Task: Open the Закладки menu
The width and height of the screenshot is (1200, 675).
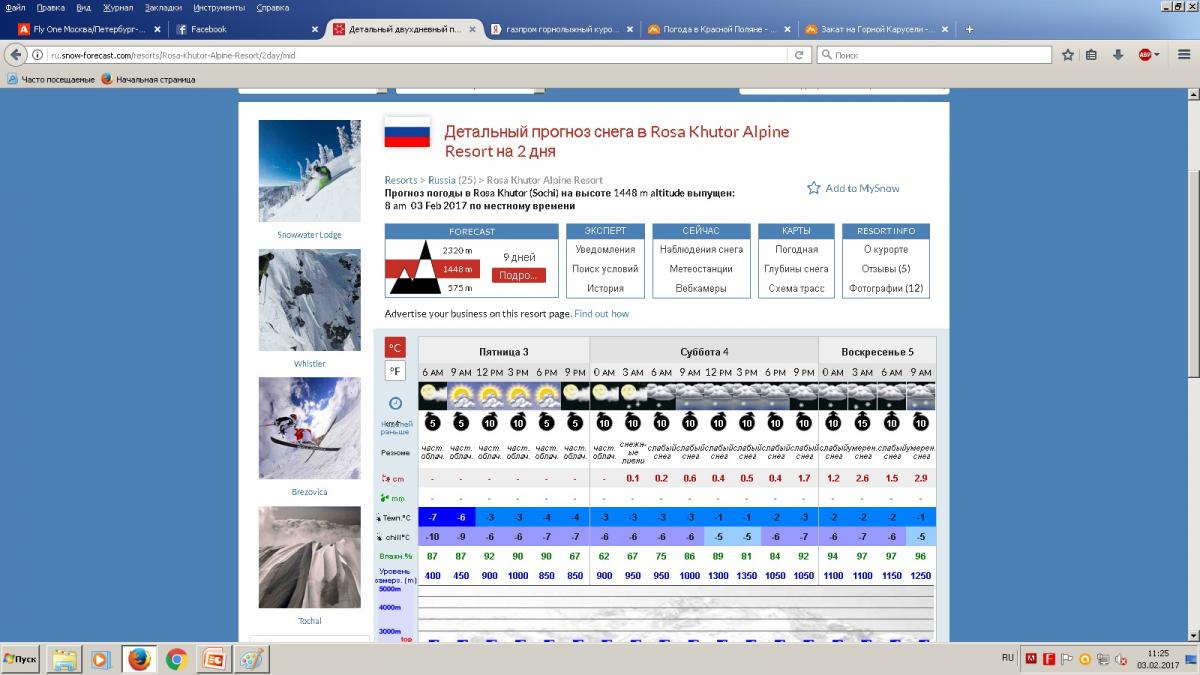Action: 163,7
